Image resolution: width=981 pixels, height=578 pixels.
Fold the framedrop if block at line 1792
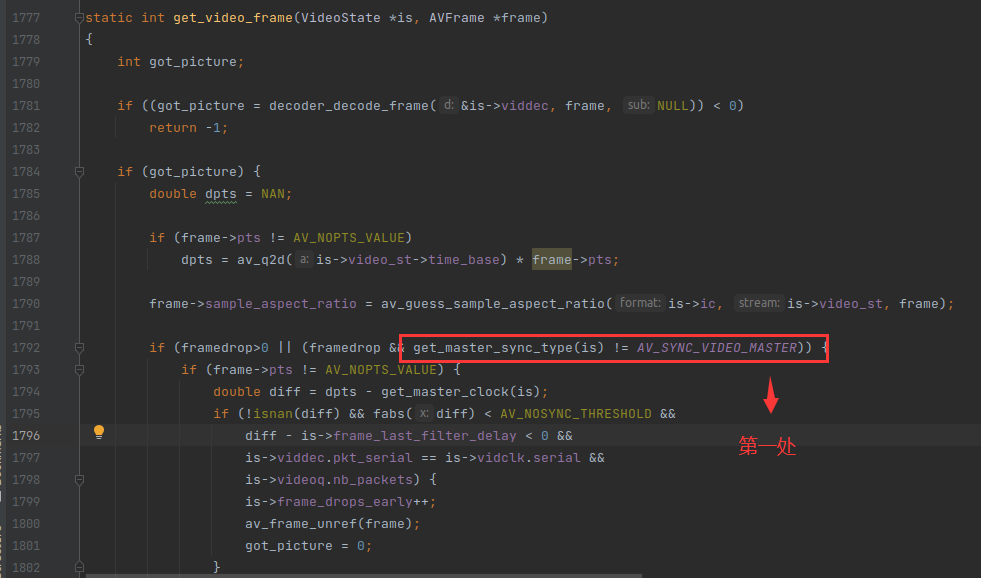[x=79, y=348]
